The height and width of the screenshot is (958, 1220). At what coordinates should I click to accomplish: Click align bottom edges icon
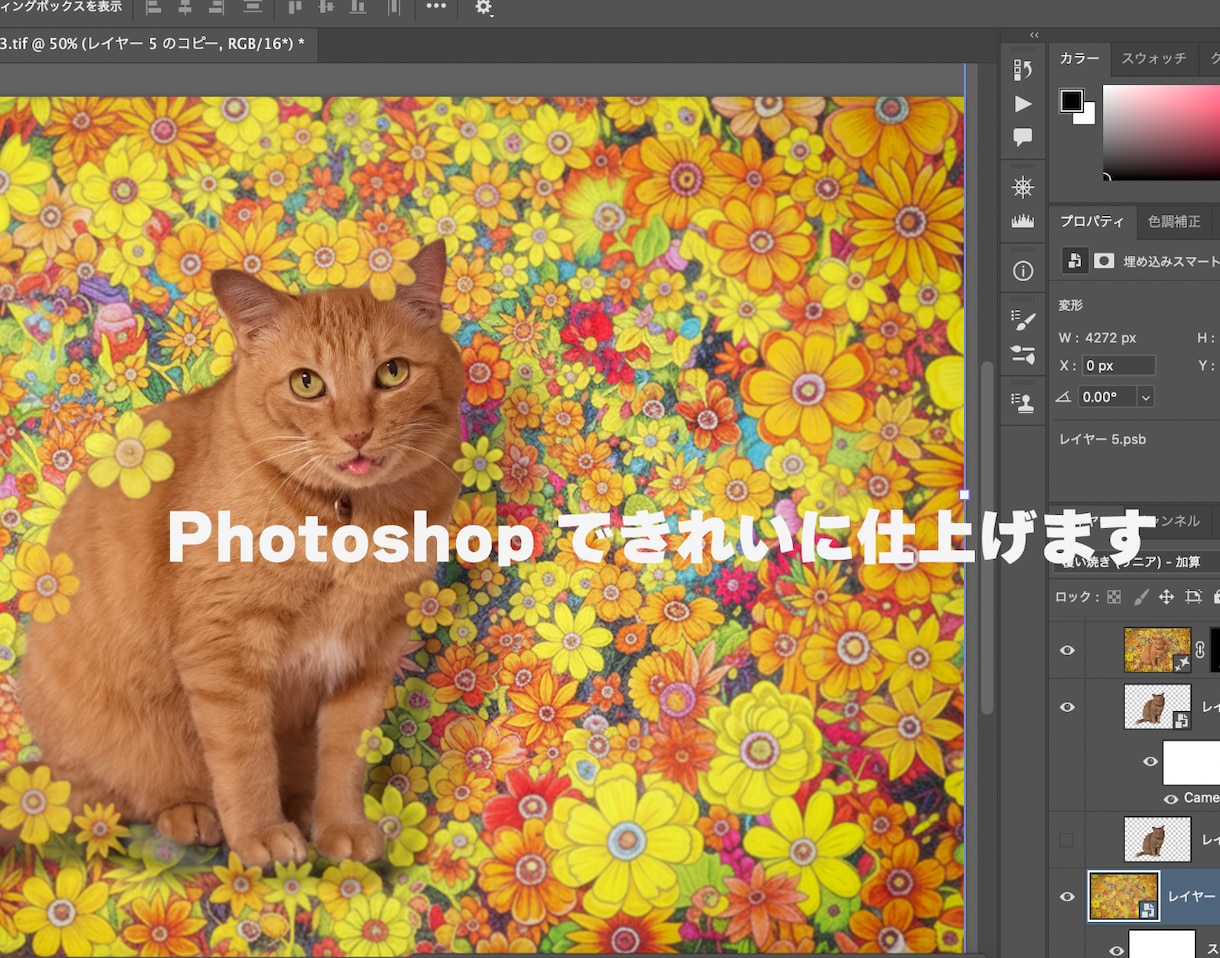click(x=357, y=7)
